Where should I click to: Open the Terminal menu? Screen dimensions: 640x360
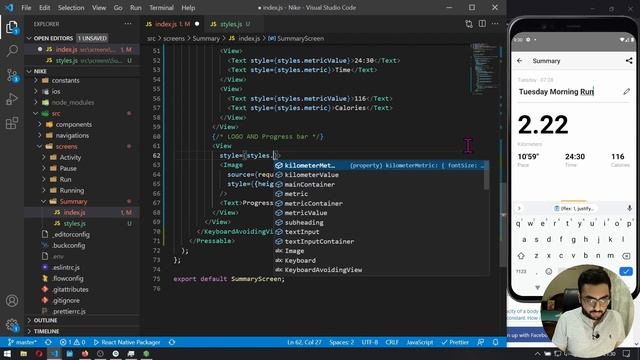pos(161,8)
